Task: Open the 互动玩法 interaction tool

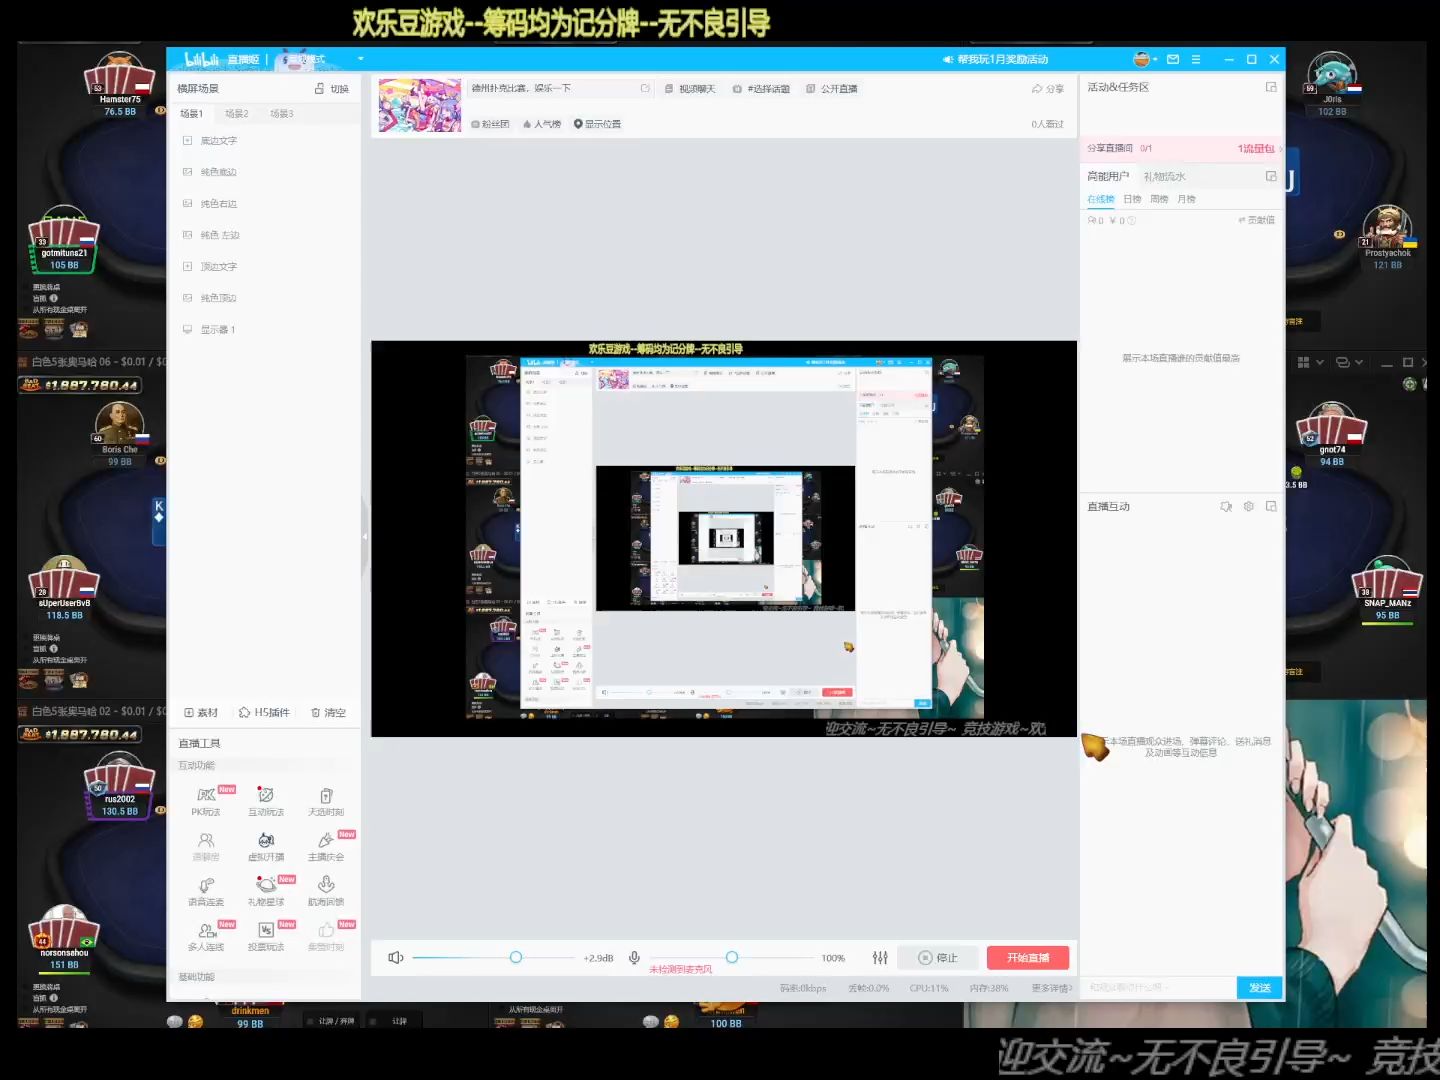Action: pyautogui.click(x=266, y=801)
